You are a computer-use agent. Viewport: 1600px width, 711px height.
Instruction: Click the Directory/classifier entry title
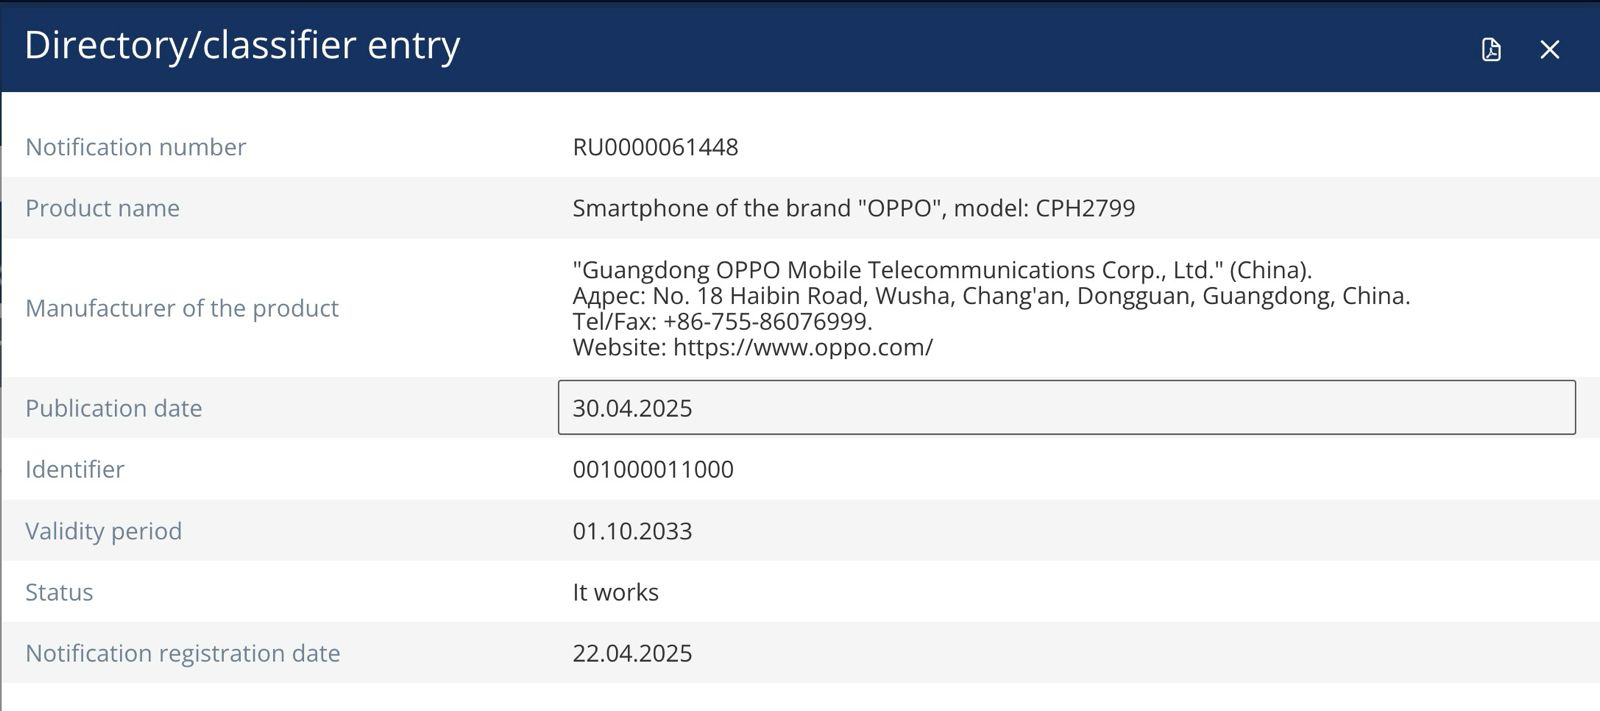[x=242, y=46]
